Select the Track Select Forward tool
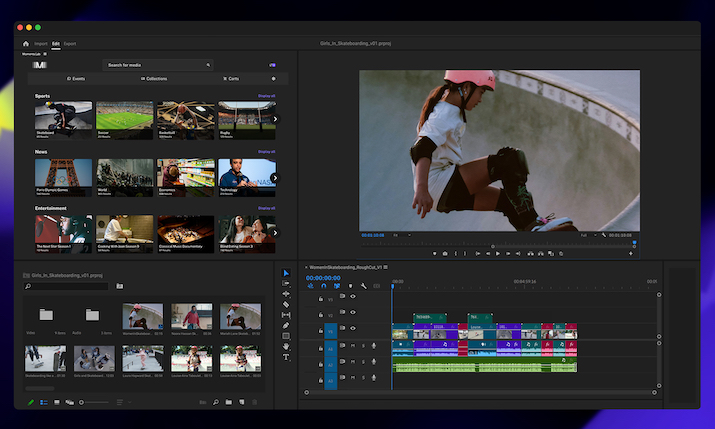 point(286,283)
